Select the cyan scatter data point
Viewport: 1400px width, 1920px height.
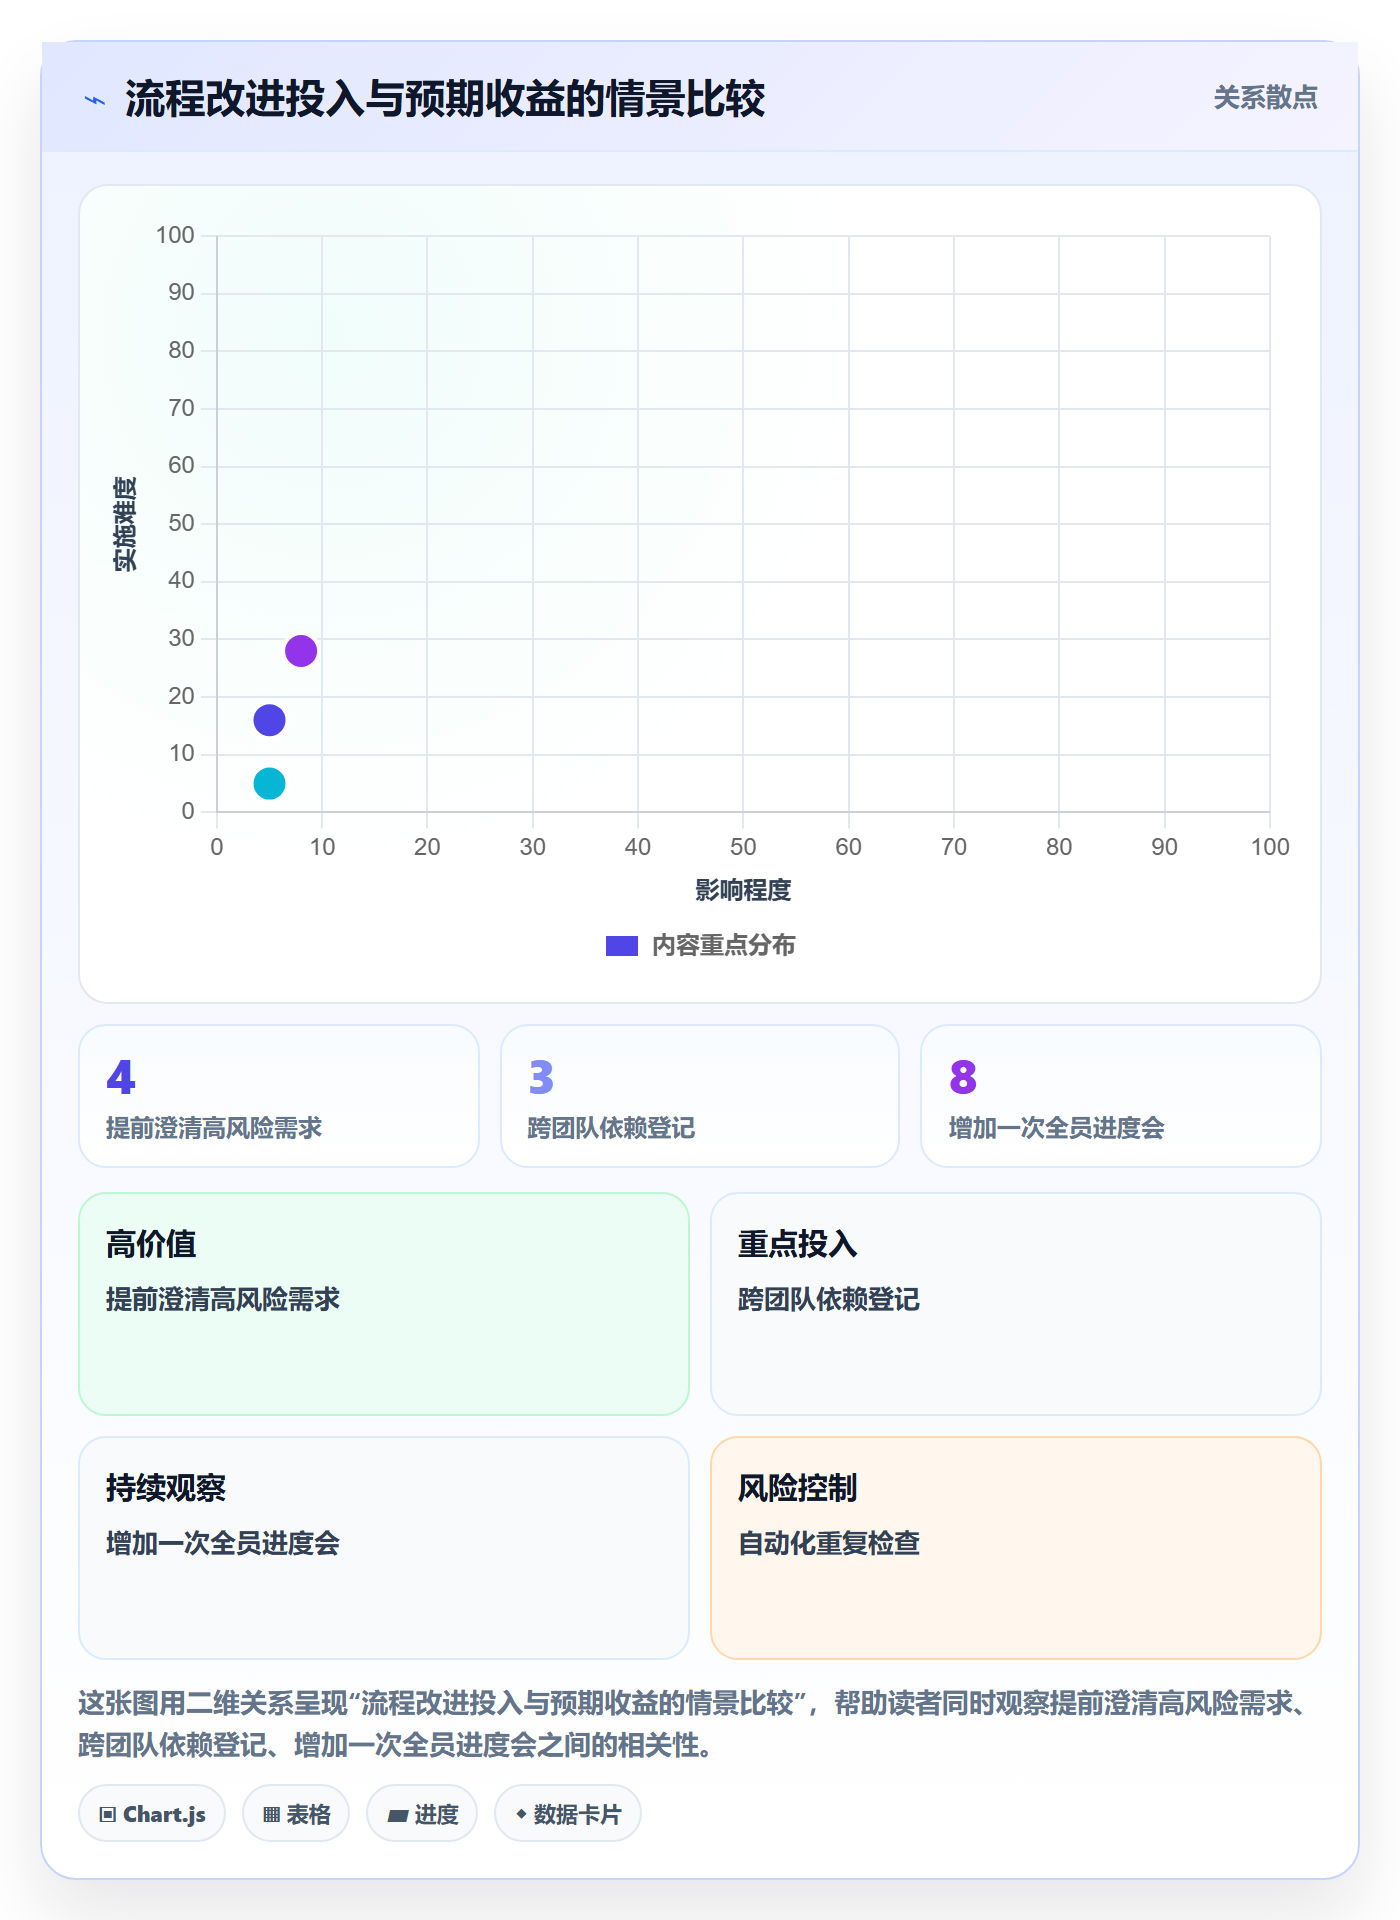269,783
